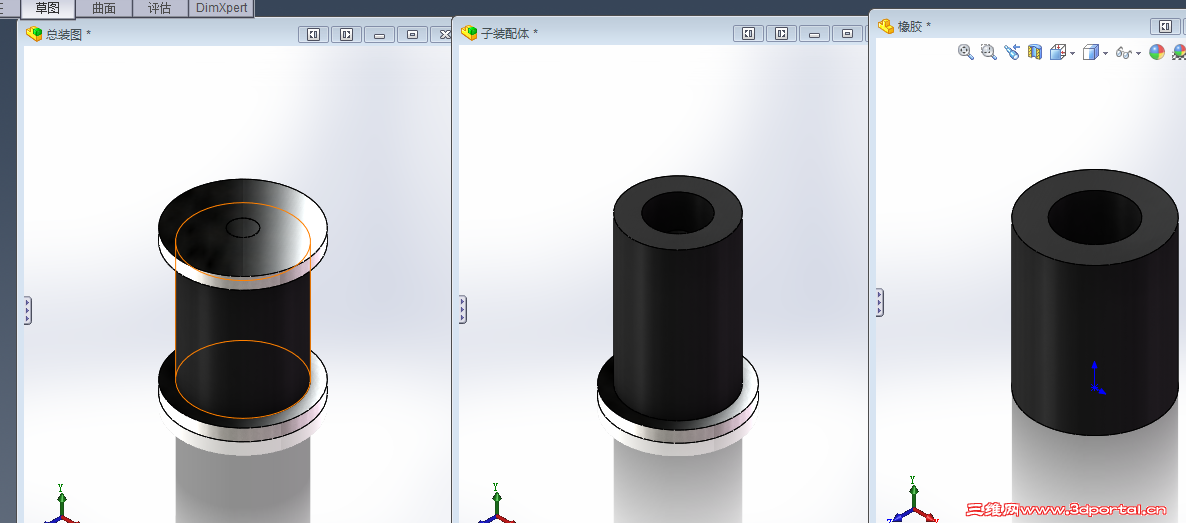1186x523 pixels.
Task: Tile 总装图 window to the right
Action: point(346,34)
